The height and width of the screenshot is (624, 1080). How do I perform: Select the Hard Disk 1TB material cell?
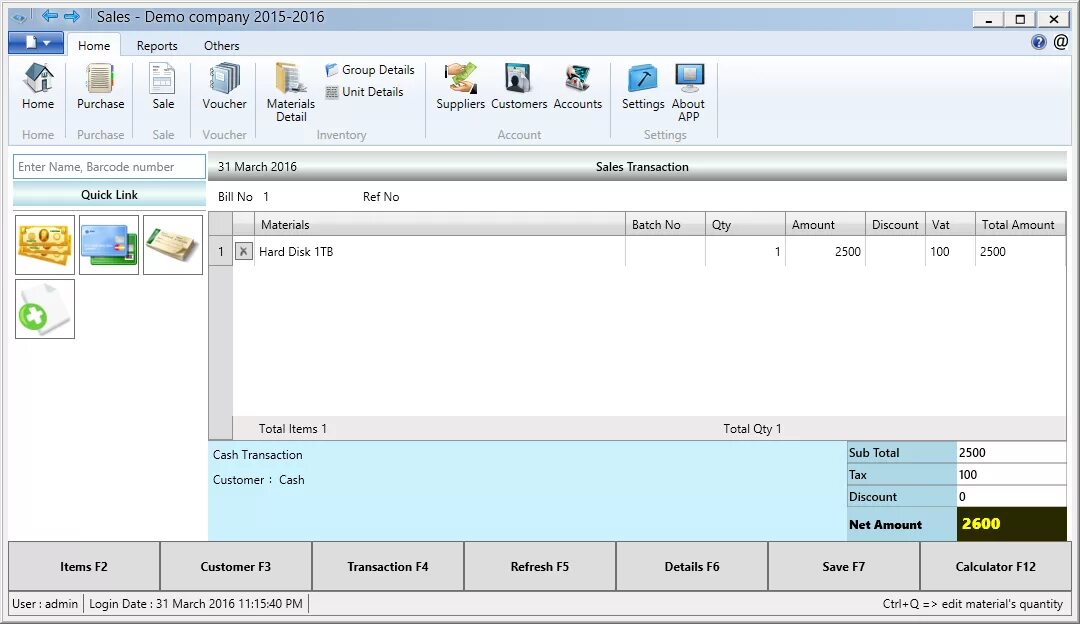point(439,251)
